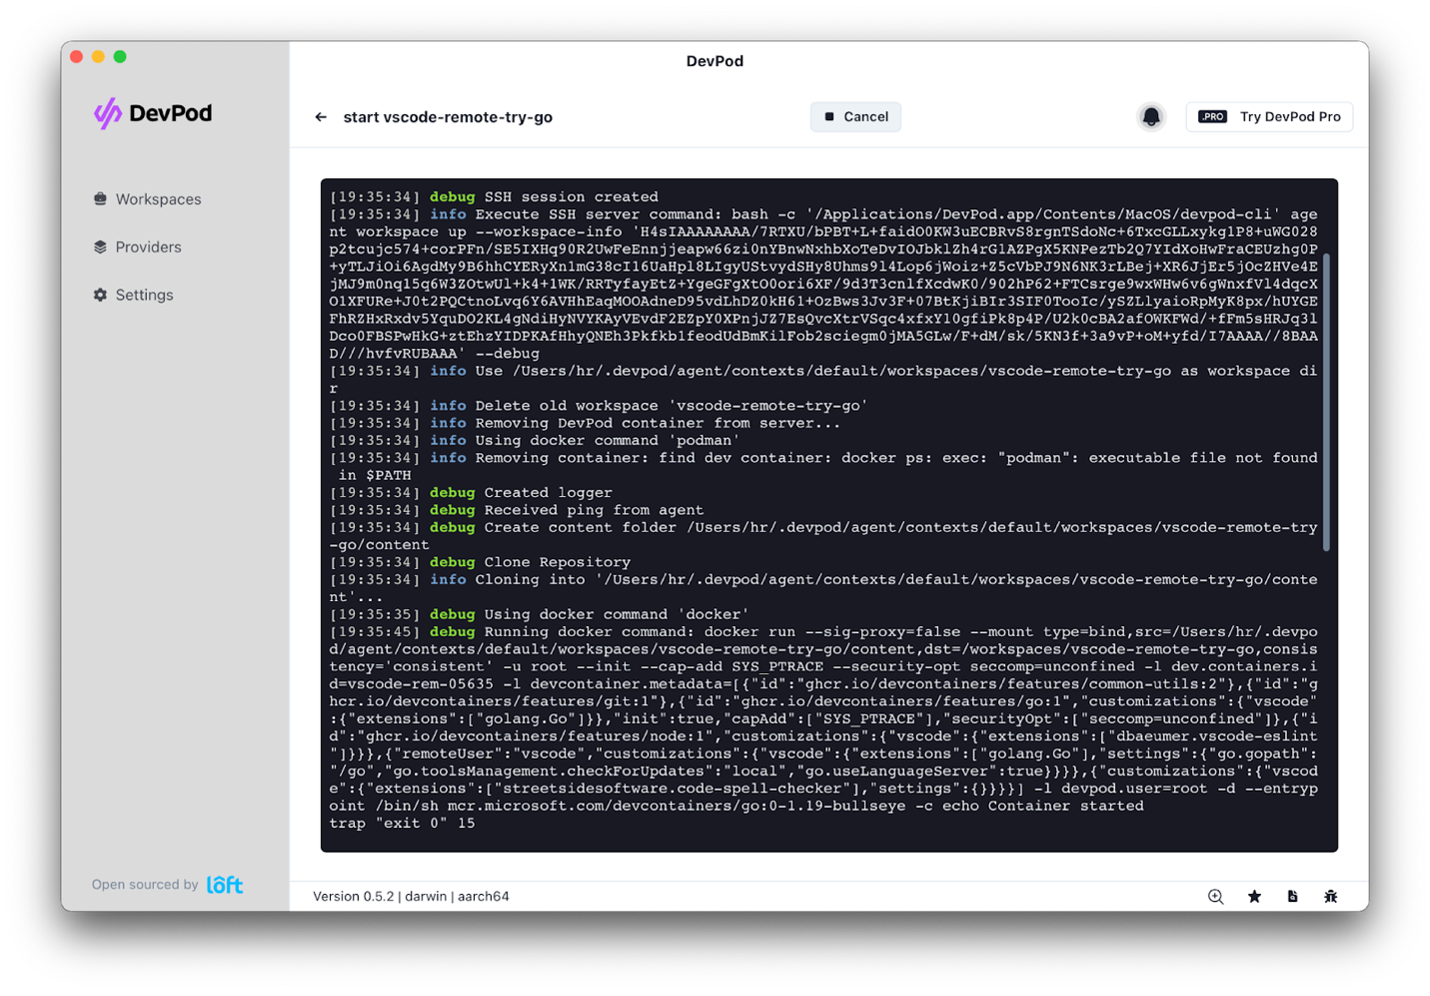
Task: Click the DevPod logo in sidebar
Action: point(153,114)
